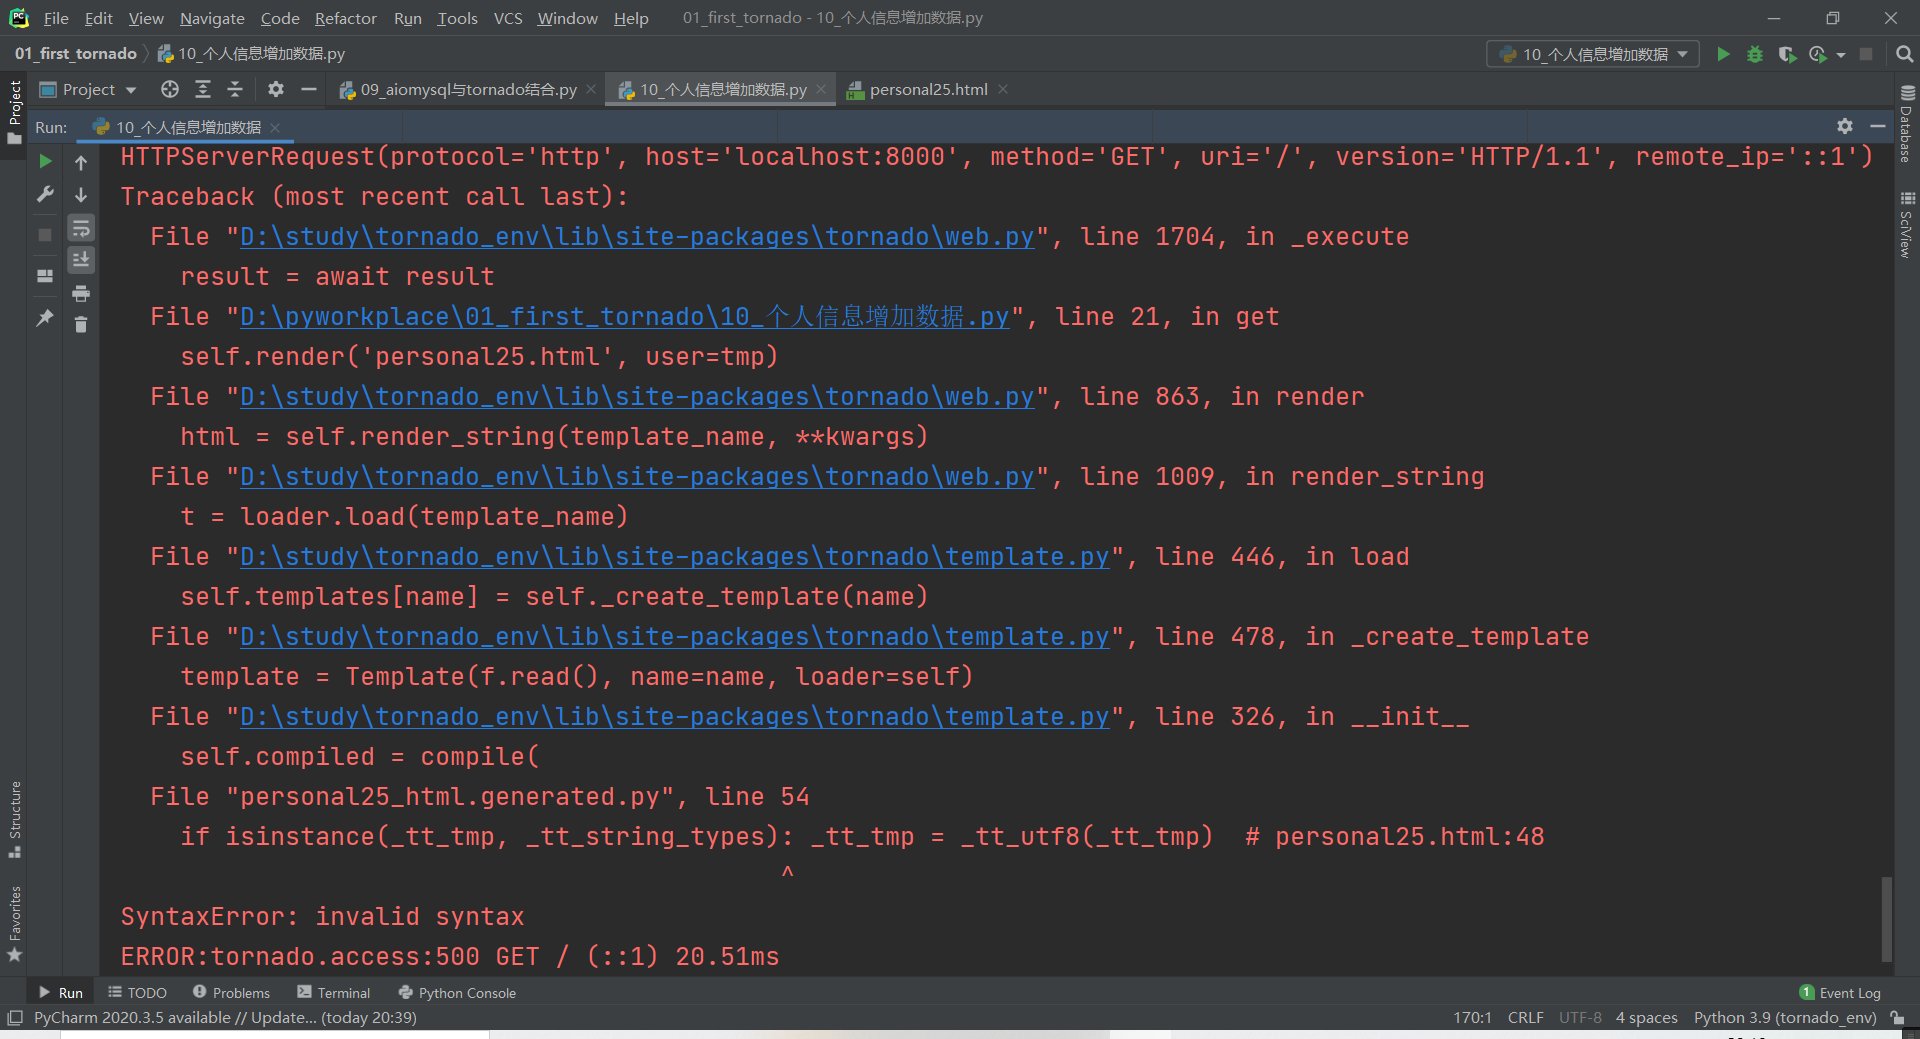Open the profiler run icon
The height and width of the screenshot is (1039, 1920).
(x=1818, y=54)
